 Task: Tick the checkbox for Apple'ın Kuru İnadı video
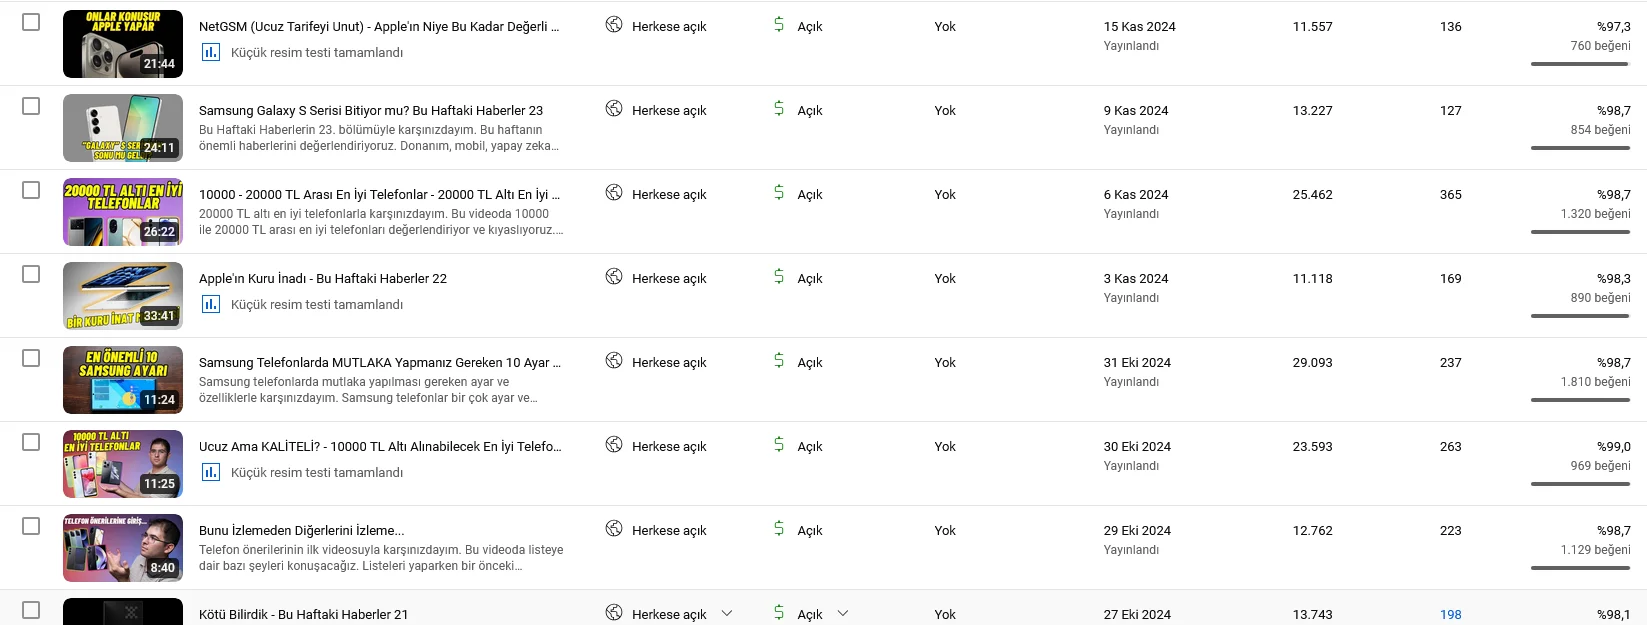(31, 274)
